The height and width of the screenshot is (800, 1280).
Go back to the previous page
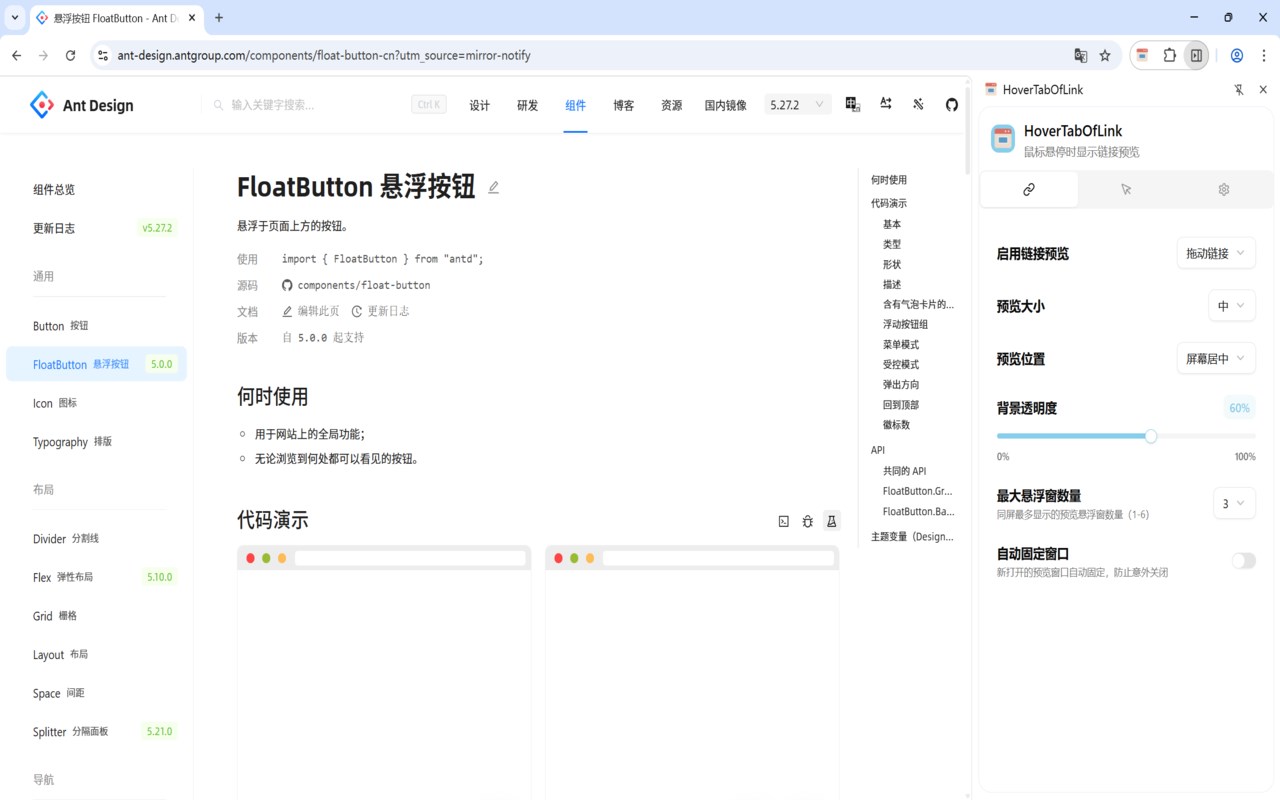pos(16,56)
